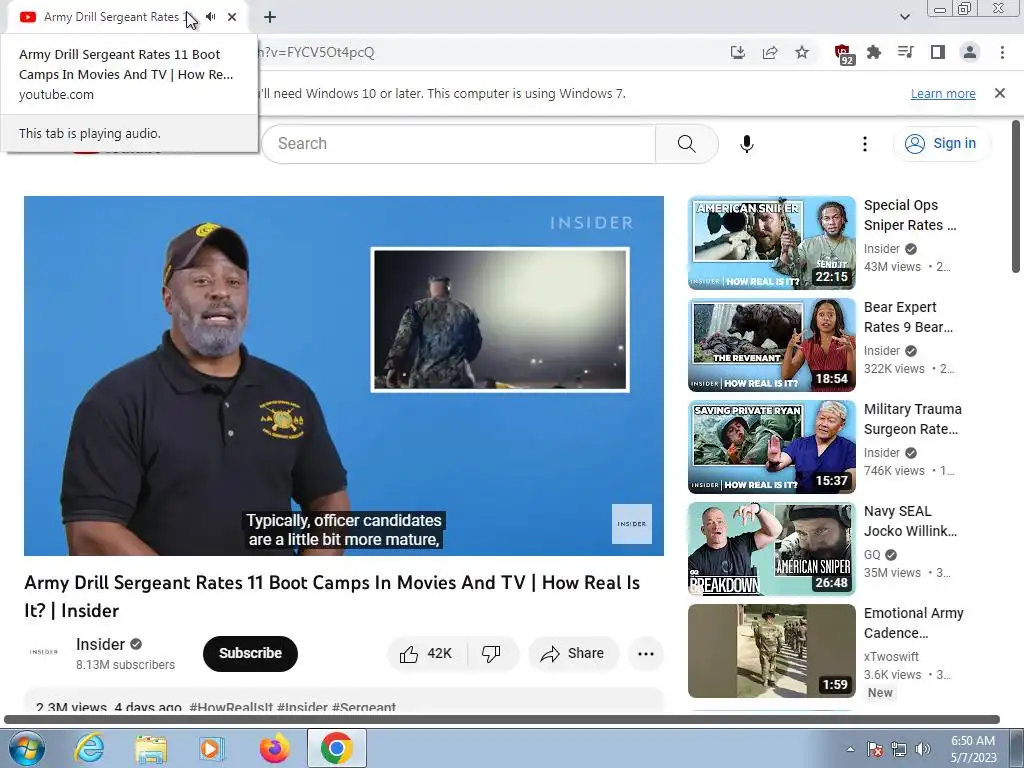1024x768 pixels.
Task: Launch Internet Explorer from taskbar
Action: point(89,748)
